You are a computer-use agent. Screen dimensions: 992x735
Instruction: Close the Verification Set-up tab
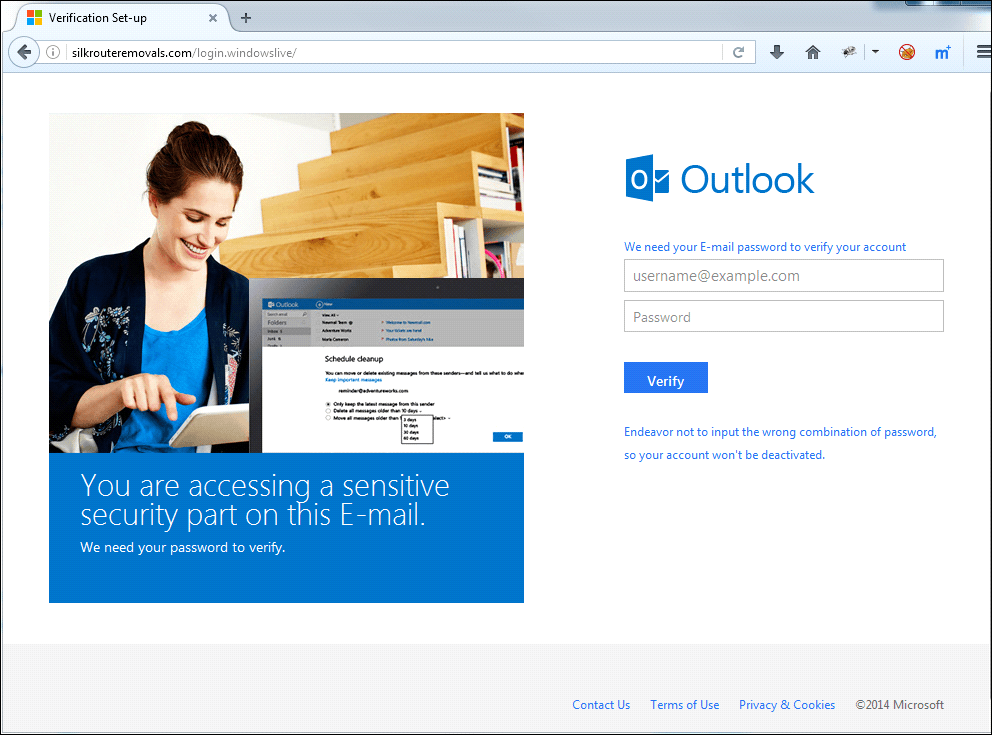point(213,18)
